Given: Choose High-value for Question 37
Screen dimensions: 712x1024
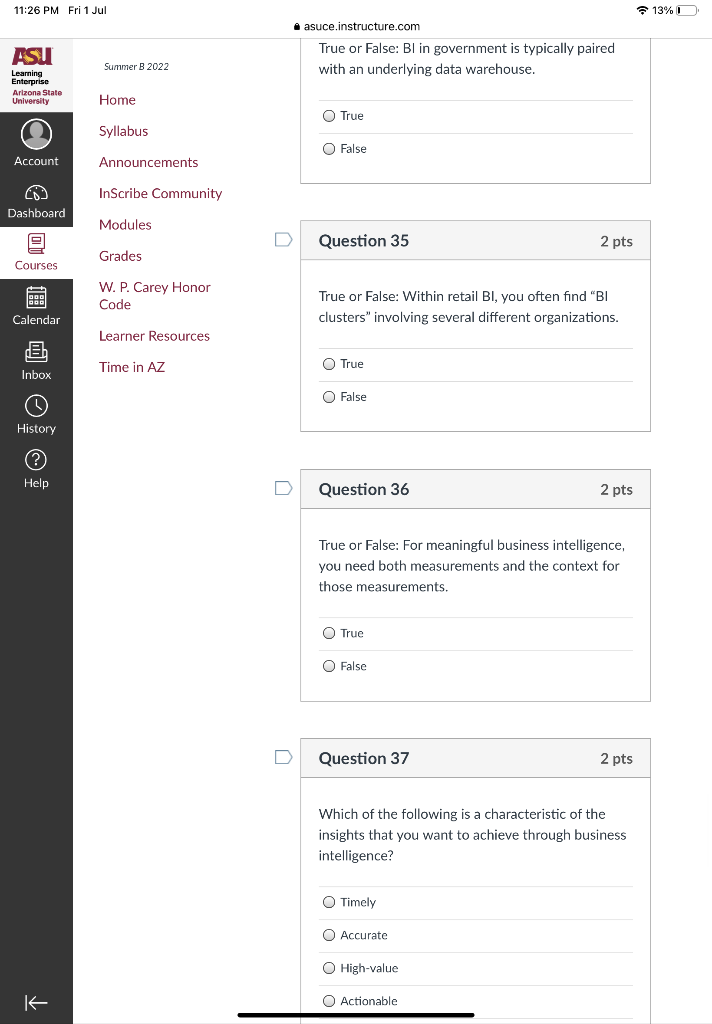Looking at the screenshot, I should (329, 968).
